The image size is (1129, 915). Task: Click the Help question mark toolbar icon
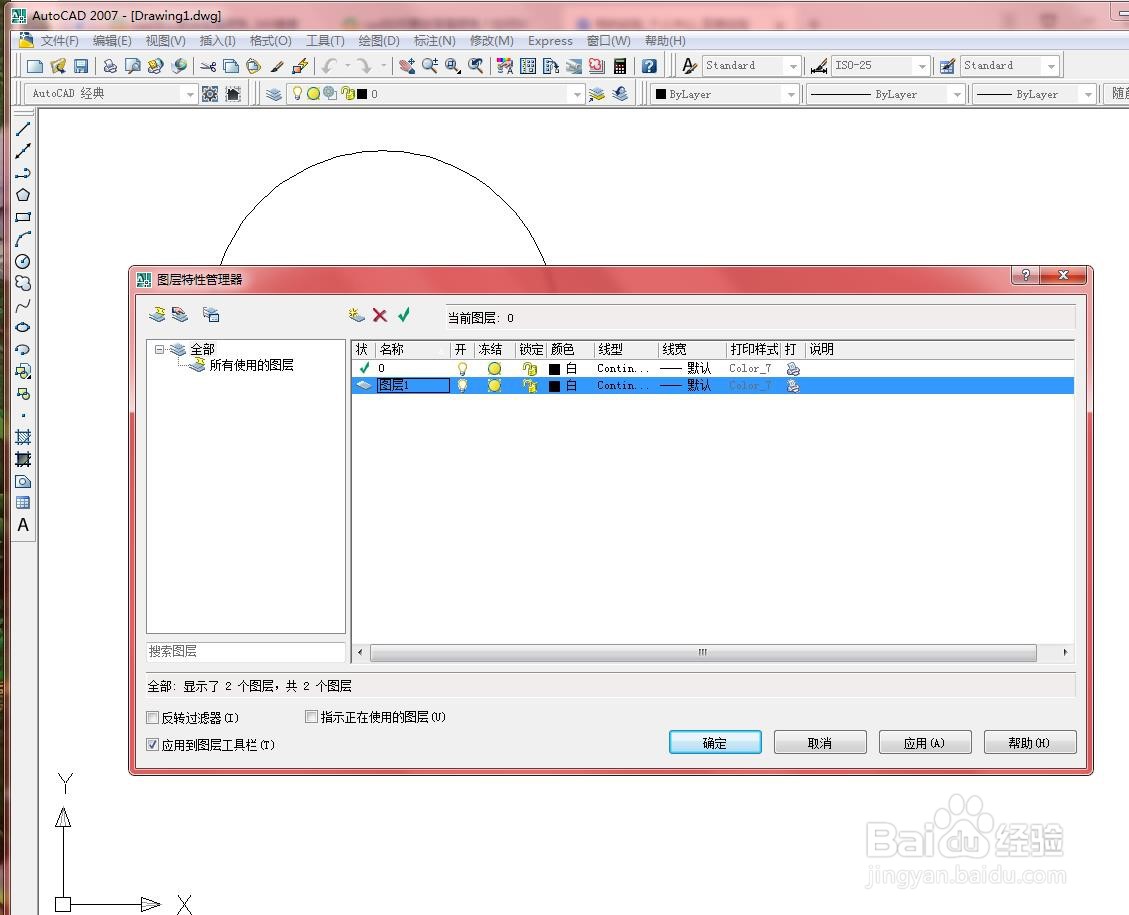[649, 66]
